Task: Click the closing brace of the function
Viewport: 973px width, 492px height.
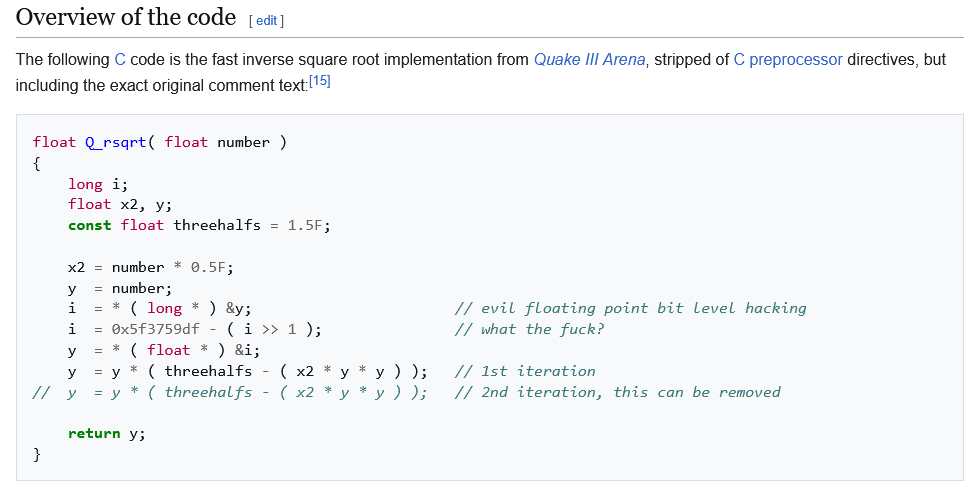Action: pyautogui.click(x=37, y=455)
